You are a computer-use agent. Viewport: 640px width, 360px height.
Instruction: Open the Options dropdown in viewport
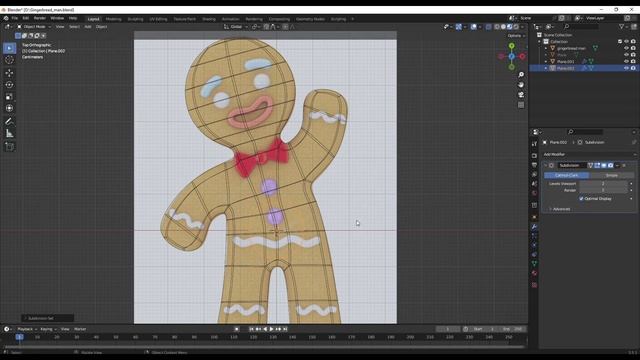516,36
